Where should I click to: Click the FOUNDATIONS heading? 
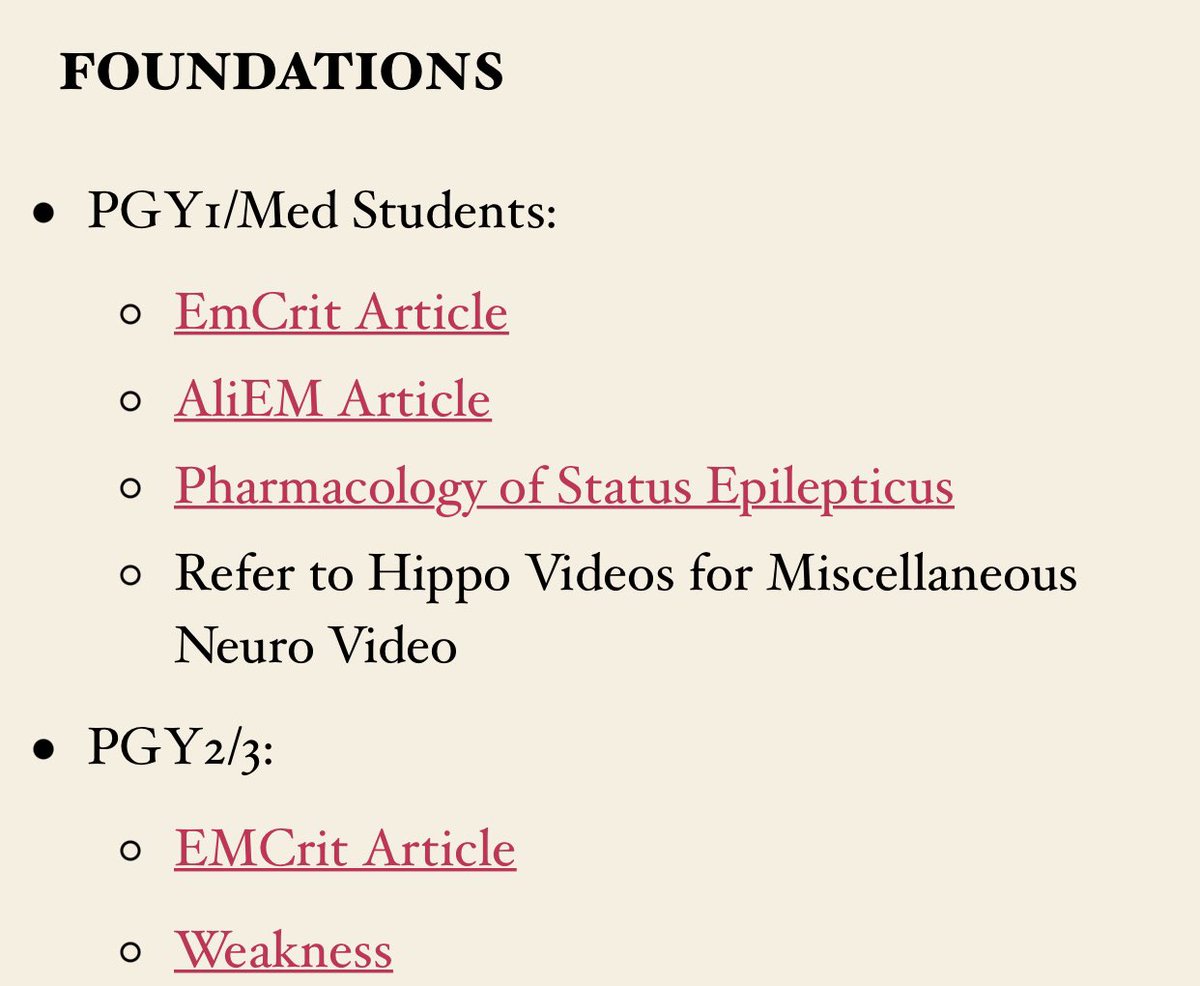282,72
